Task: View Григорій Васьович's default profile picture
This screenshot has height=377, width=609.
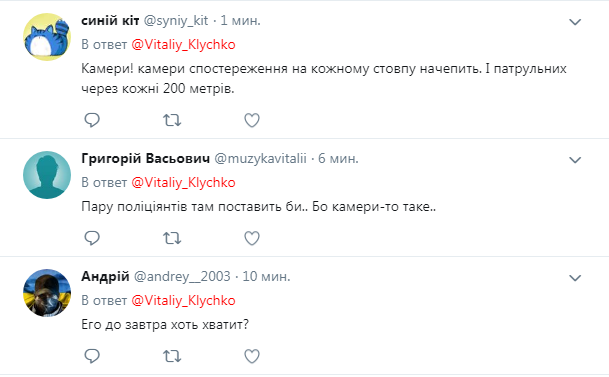Action: tap(47, 175)
